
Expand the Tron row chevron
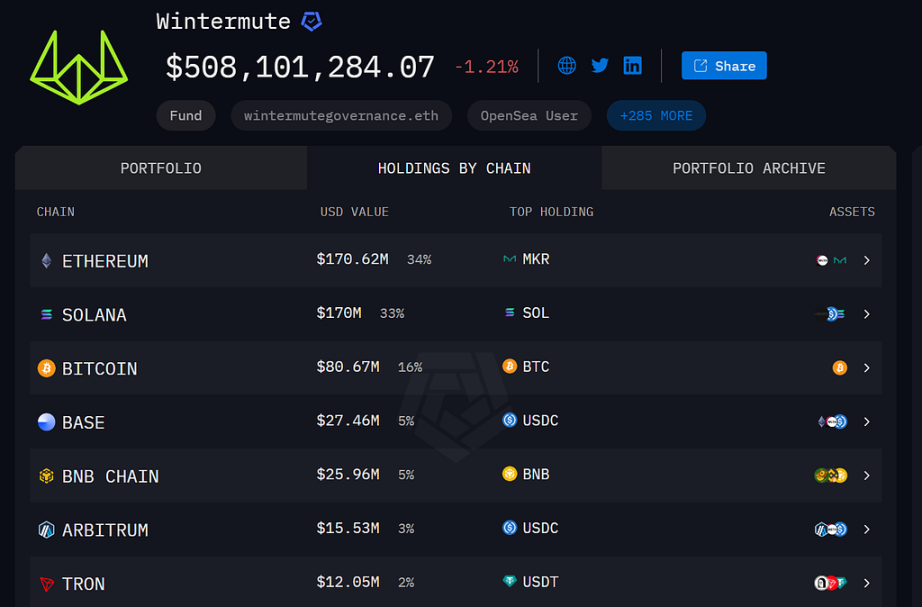(x=867, y=583)
